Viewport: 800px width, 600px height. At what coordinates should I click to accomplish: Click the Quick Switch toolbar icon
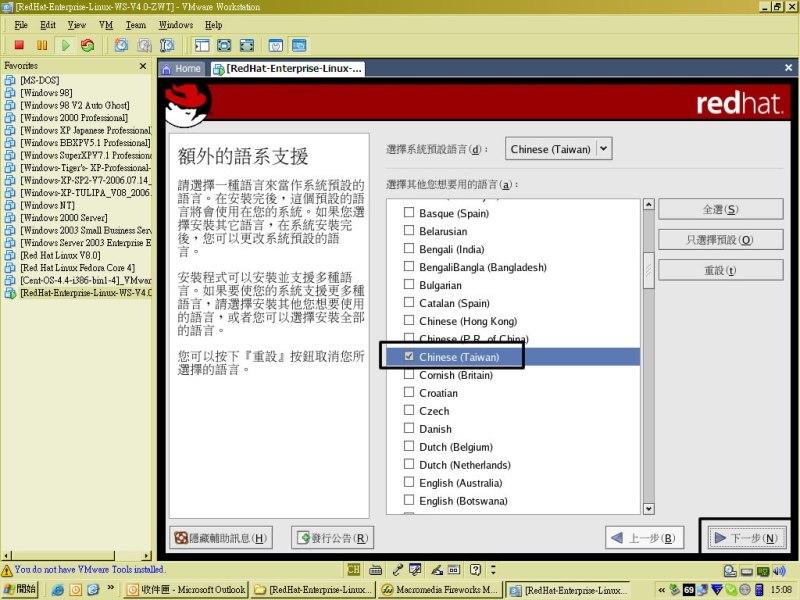(x=247, y=45)
